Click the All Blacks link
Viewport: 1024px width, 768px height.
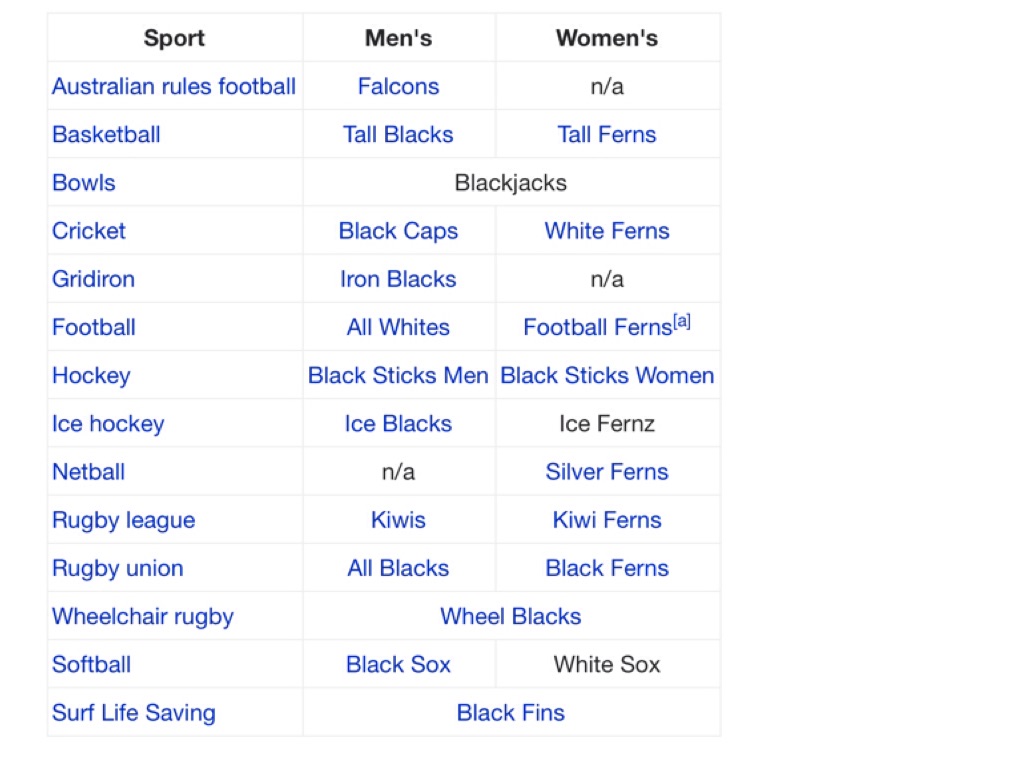click(398, 568)
